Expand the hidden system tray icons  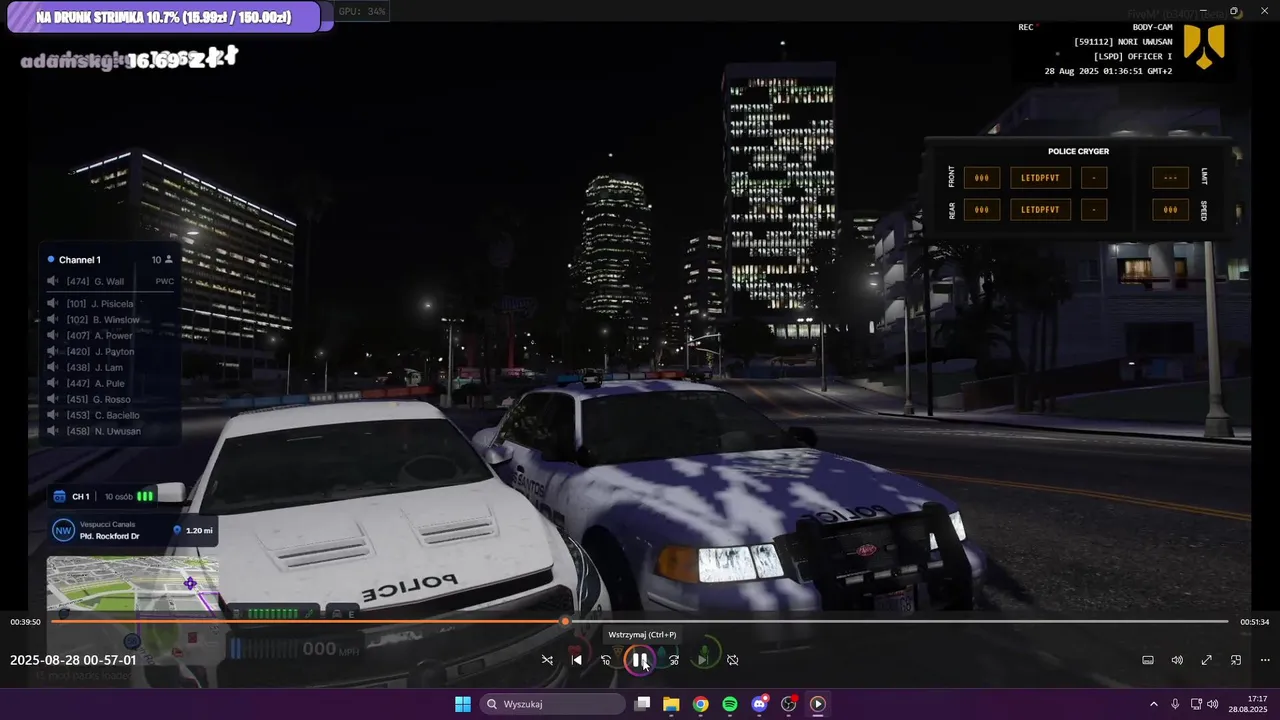1153,704
